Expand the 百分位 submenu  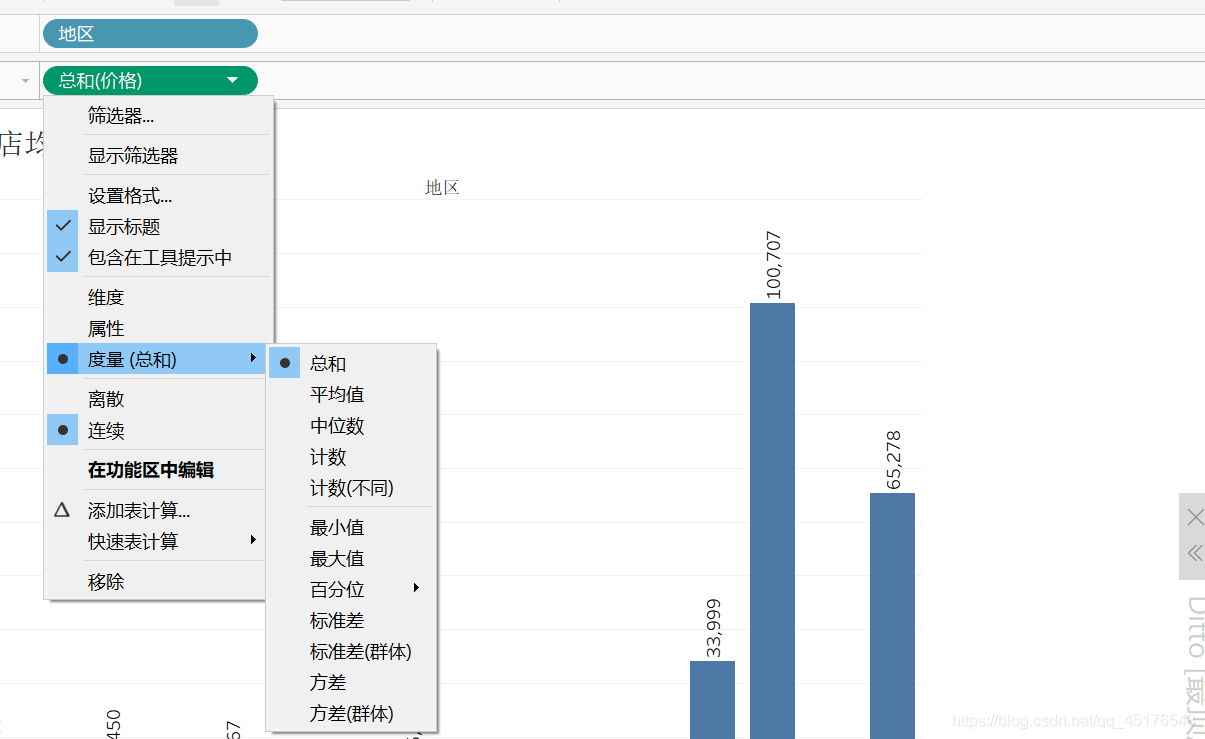click(x=351, y=590)
